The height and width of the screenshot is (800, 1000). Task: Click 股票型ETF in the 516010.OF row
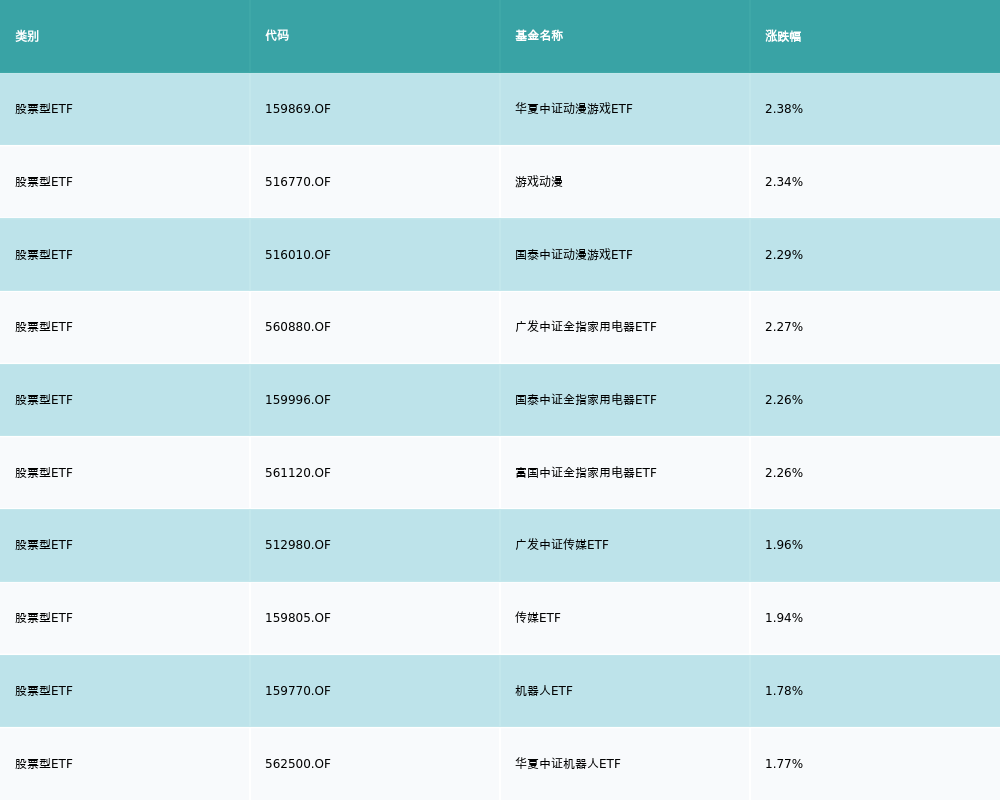[44, 255]
